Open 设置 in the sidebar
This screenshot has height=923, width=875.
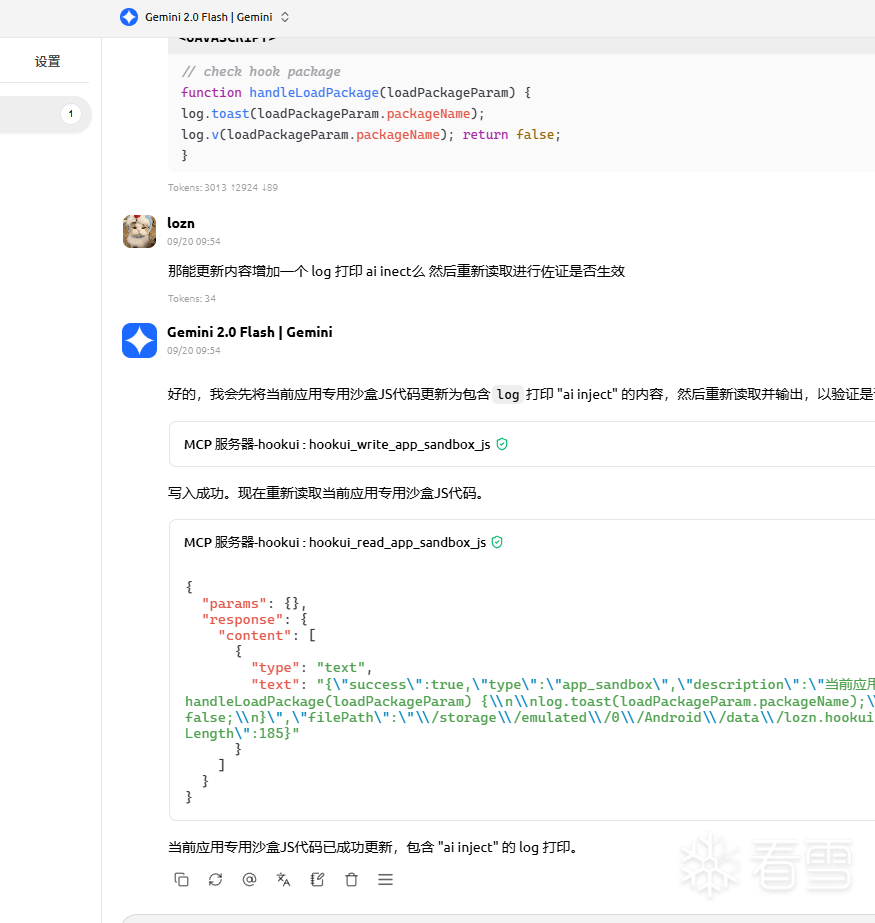[47, 61]
